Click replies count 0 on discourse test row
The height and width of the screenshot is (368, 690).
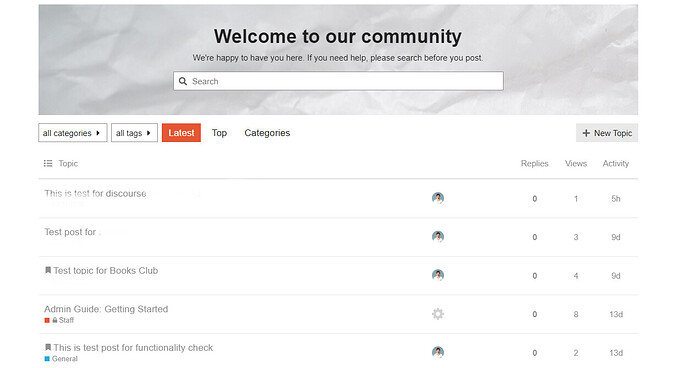tap(535, 199)
